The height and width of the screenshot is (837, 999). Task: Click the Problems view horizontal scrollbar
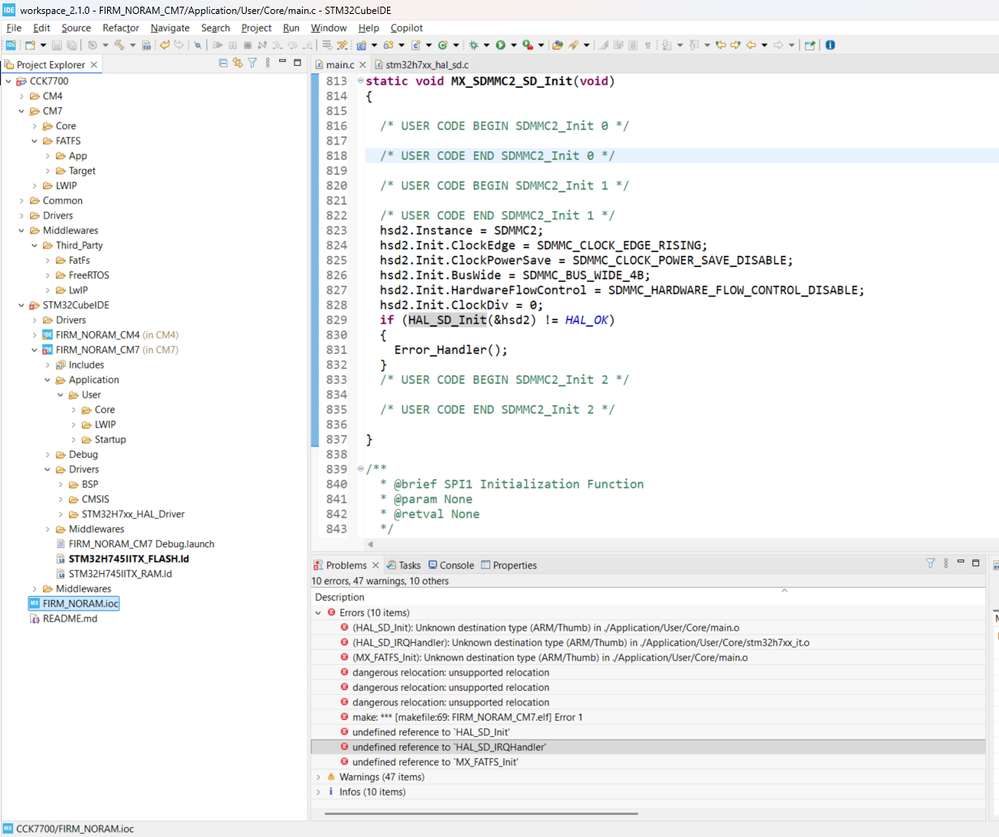click(x=481, y=813)
